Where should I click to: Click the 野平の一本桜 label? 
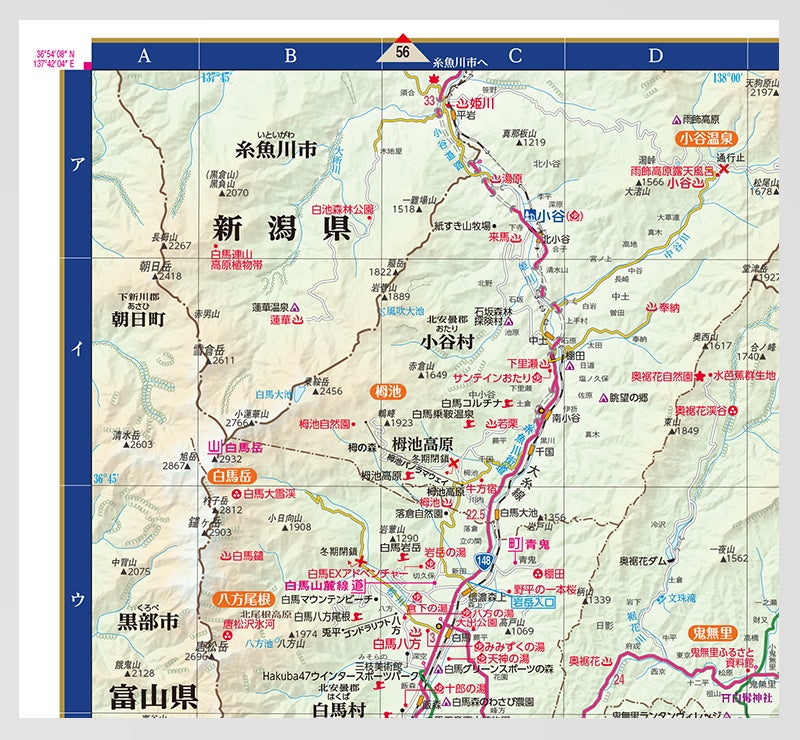click(x=545, y=589)
